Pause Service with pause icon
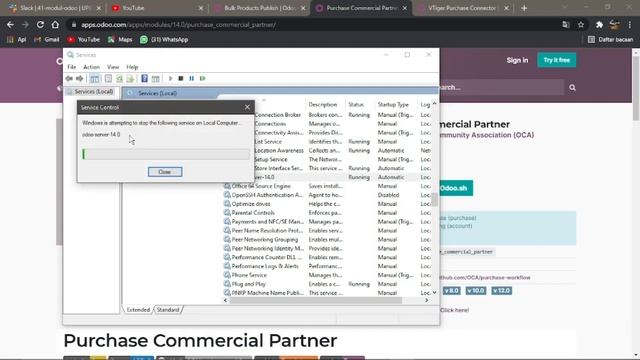This screenshot has height=360, width=640. 191,78
